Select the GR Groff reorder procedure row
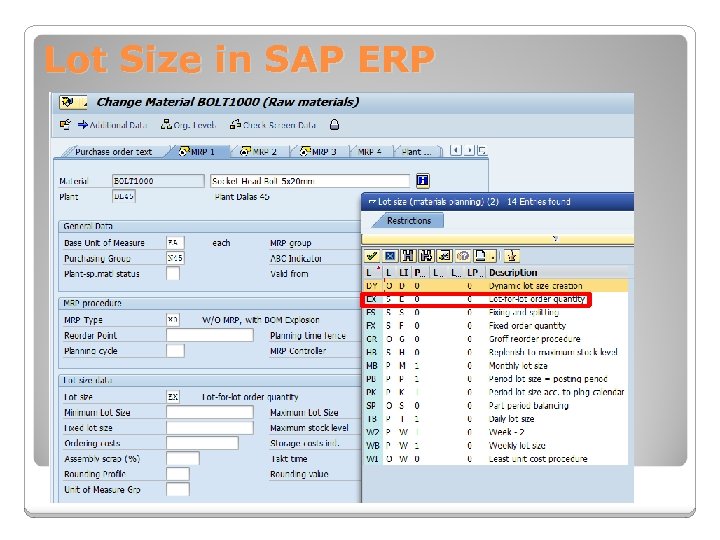 pyautogui.click(x=495, y=339)
